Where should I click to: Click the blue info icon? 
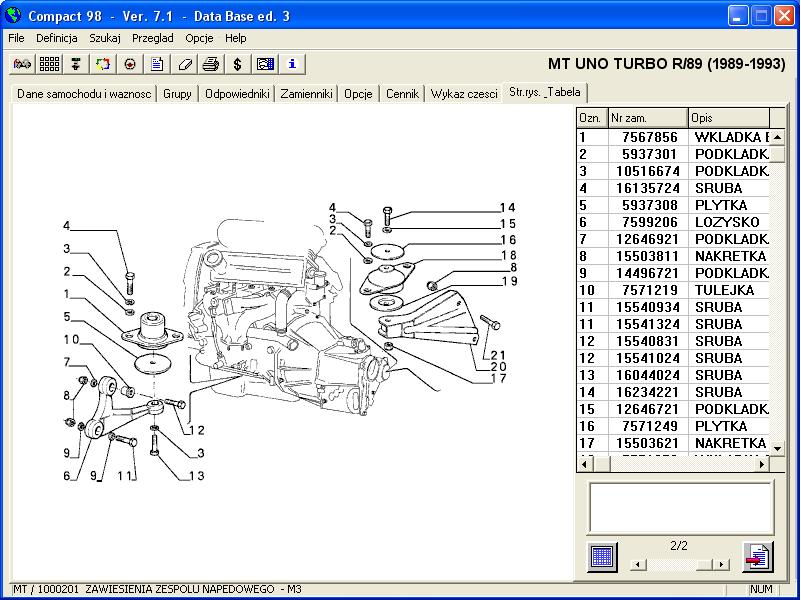pos(291,64)
